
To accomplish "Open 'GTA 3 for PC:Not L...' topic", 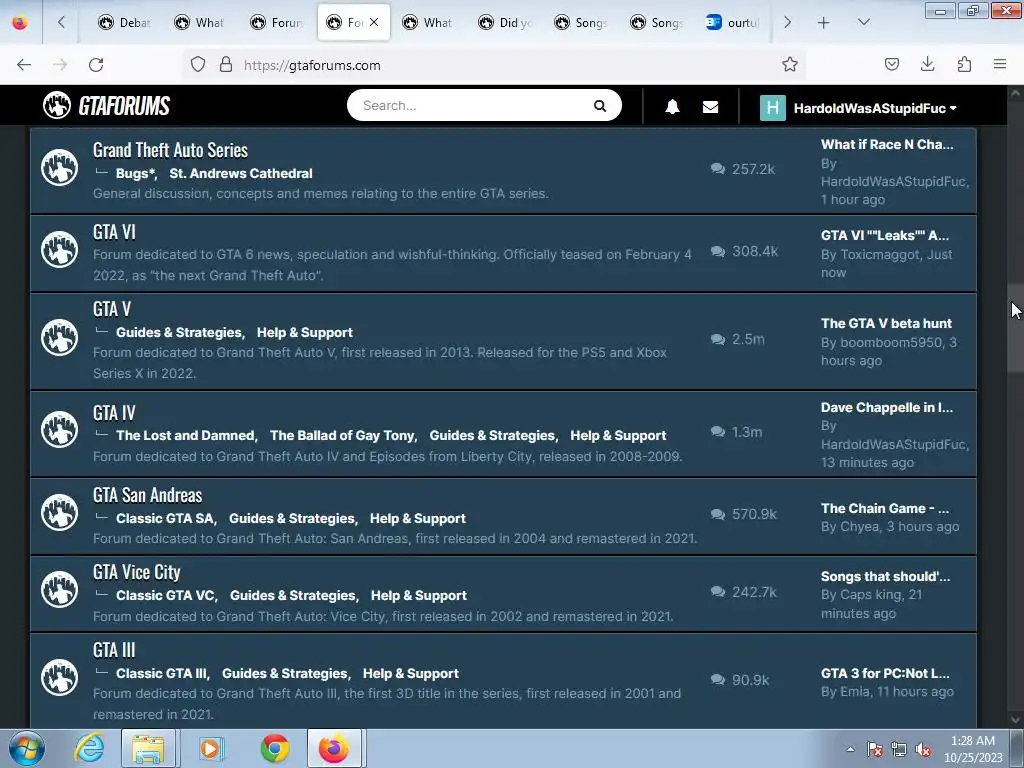I will click(885, 673).
